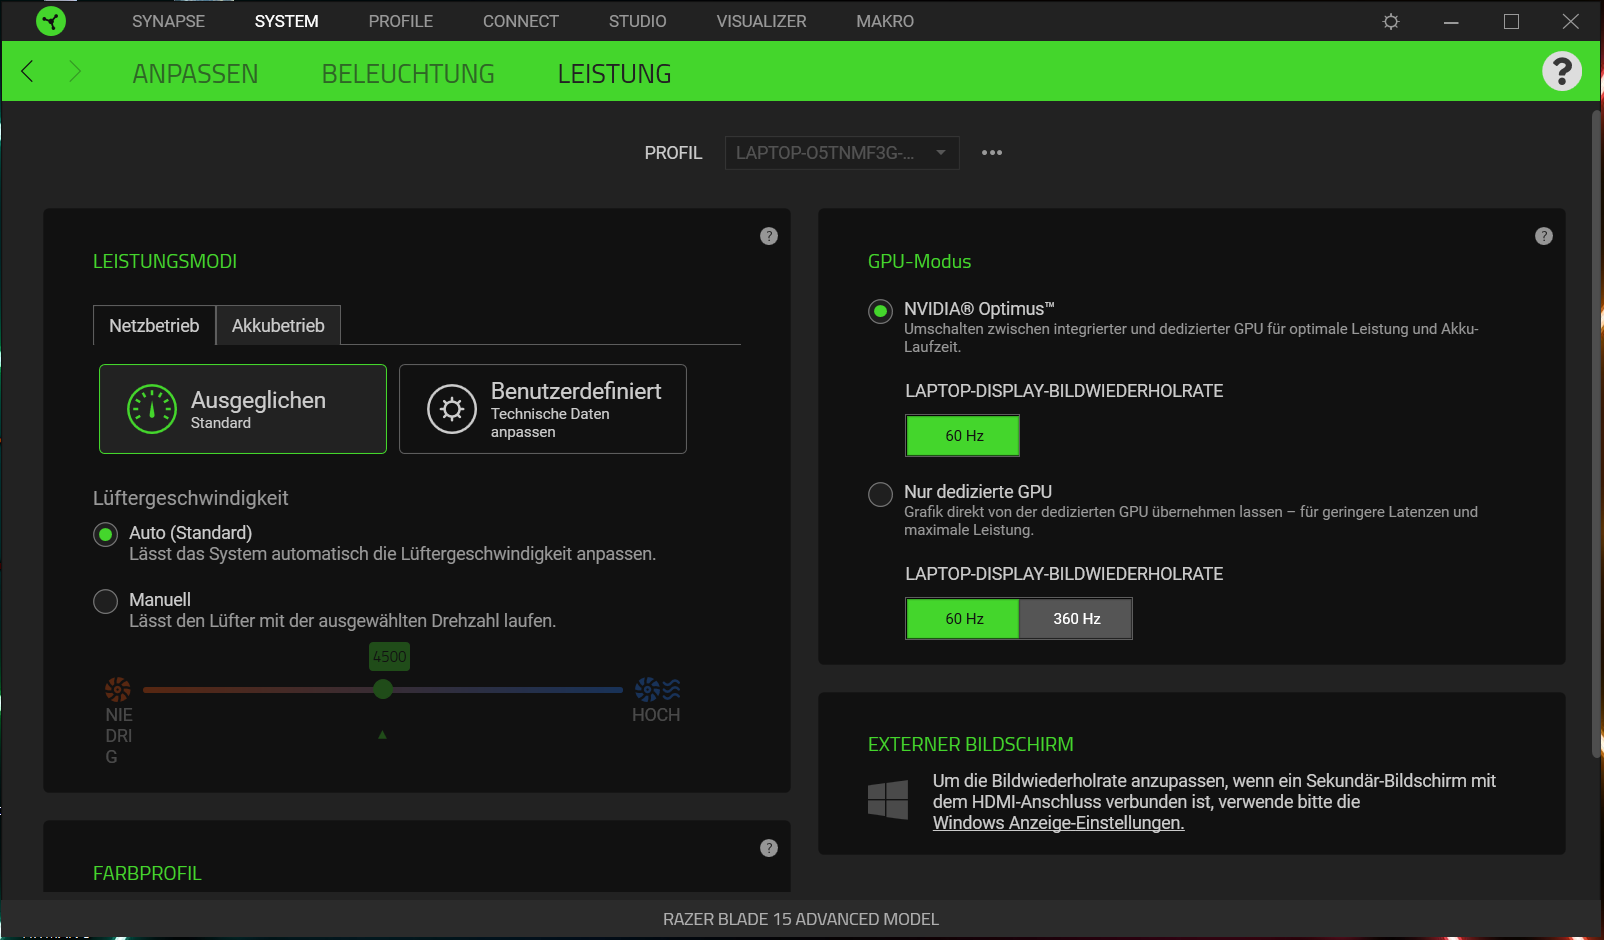Select NVIDIA Optimus GPU mode
1604x940 pixels.
click(881, 311)
